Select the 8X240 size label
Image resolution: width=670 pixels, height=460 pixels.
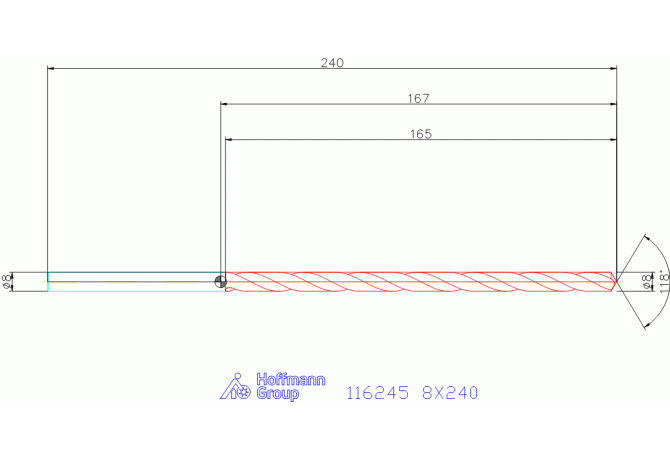[449, 393]
